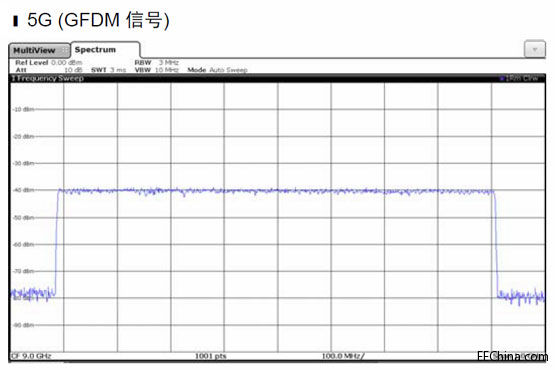Select the VBW 10 MHz setting

click(x=156, y=70)
